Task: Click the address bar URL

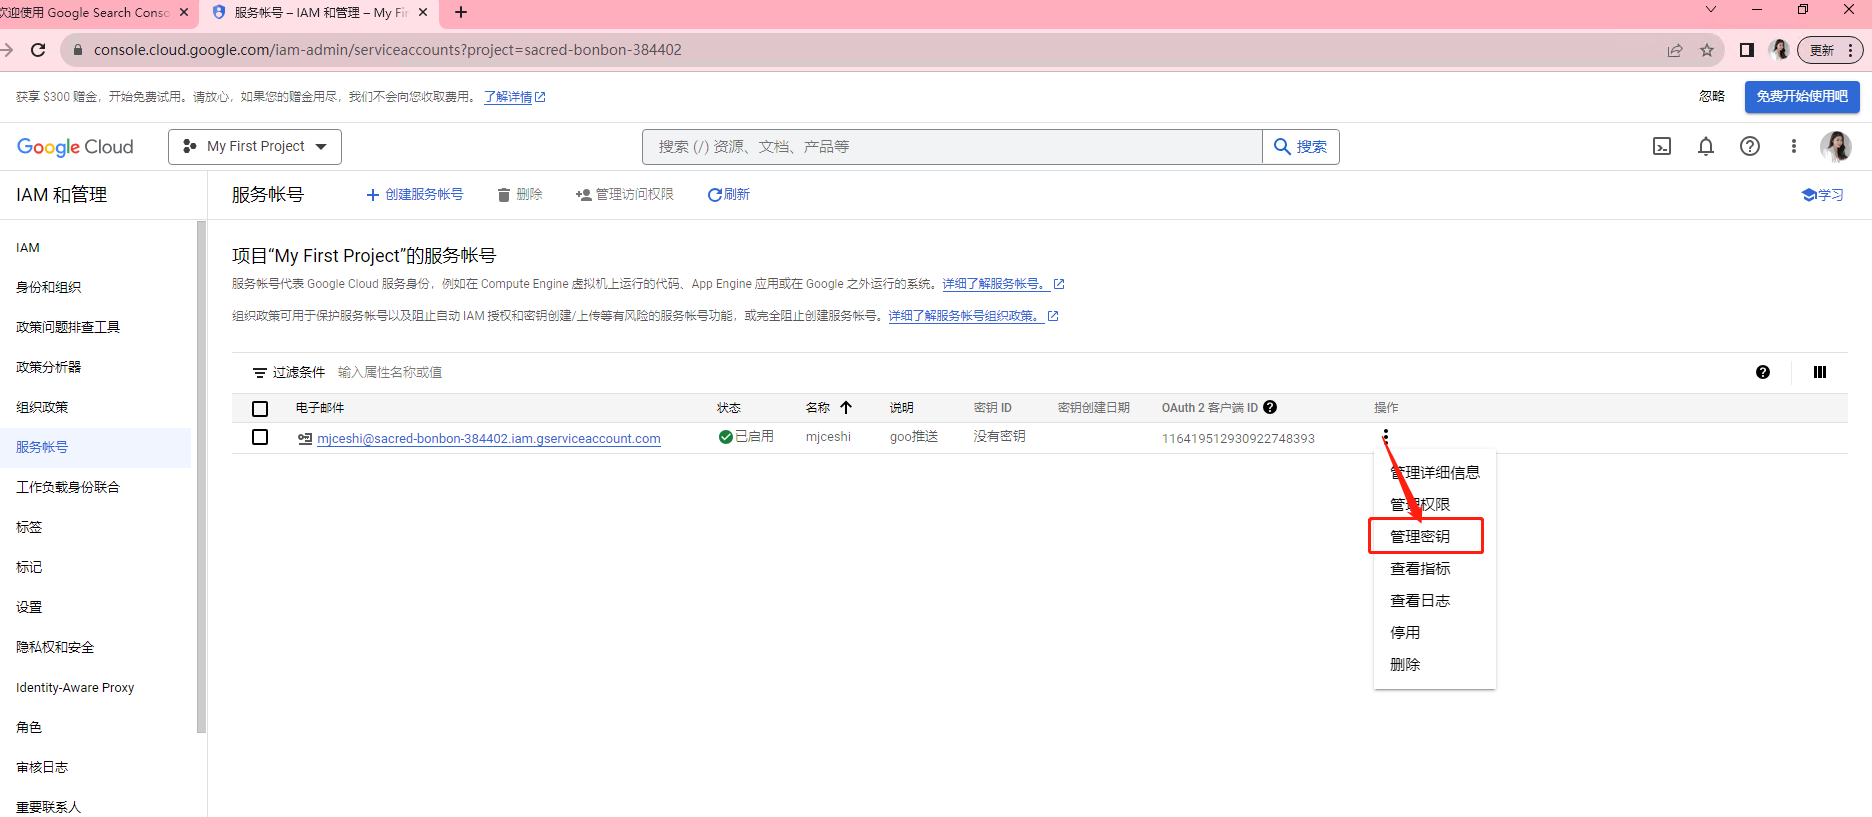Action: coord(388,50)
